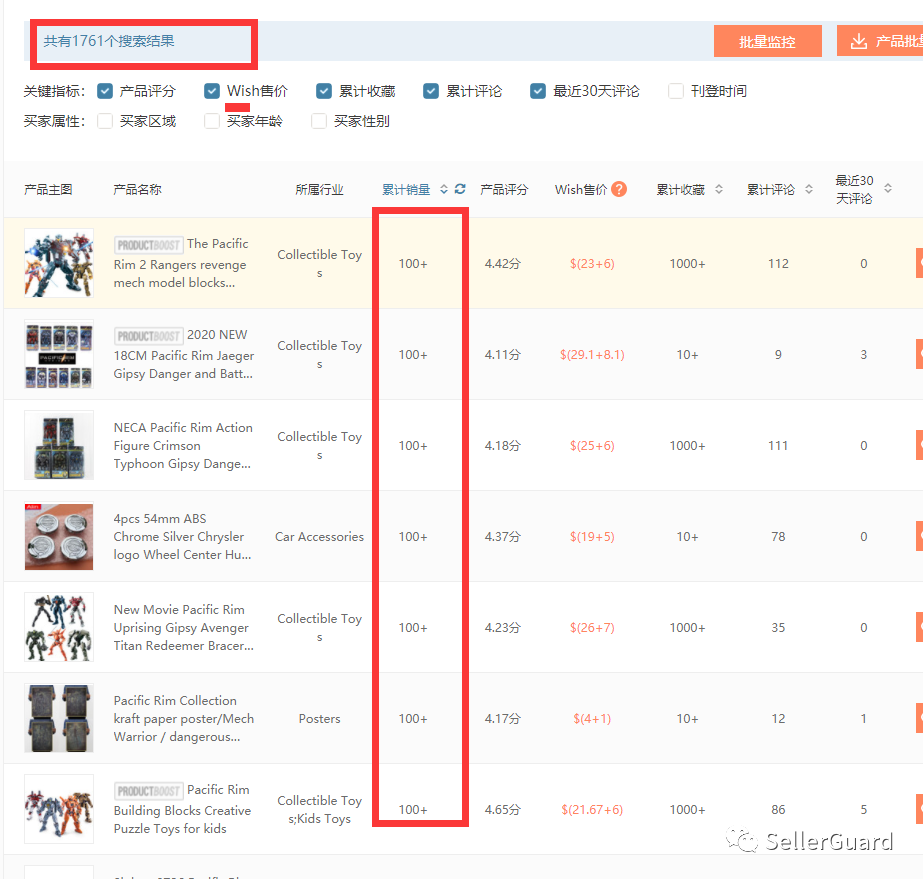Click price $(26+7)

(592, 628)
